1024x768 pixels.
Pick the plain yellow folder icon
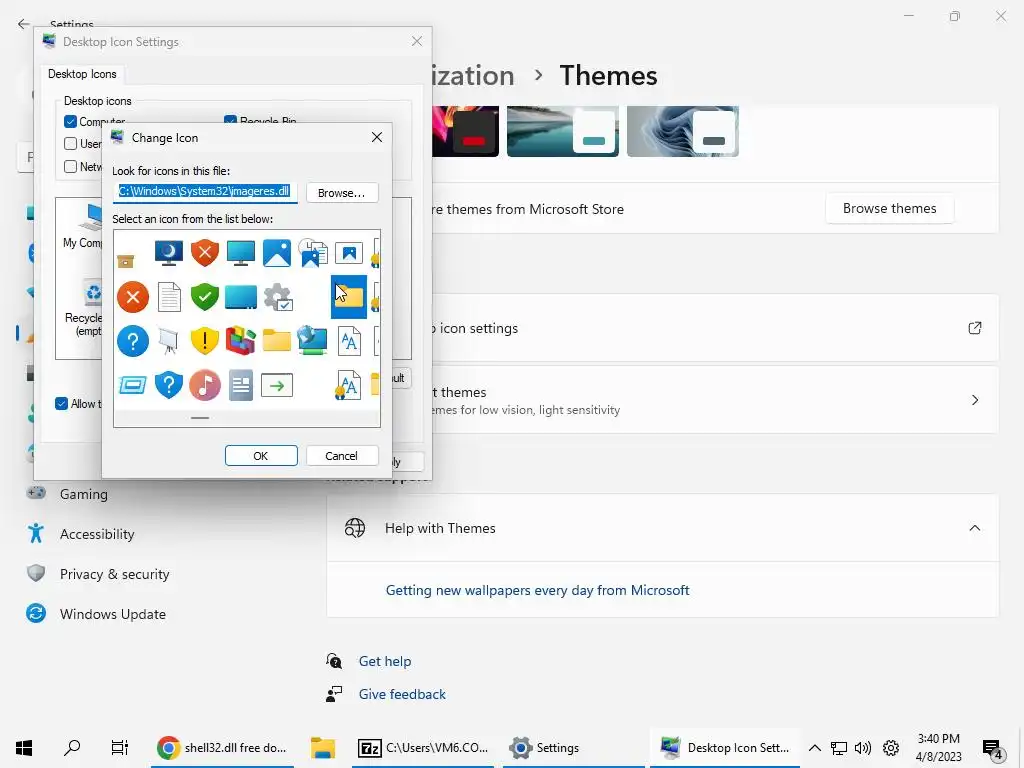[277, 341]
